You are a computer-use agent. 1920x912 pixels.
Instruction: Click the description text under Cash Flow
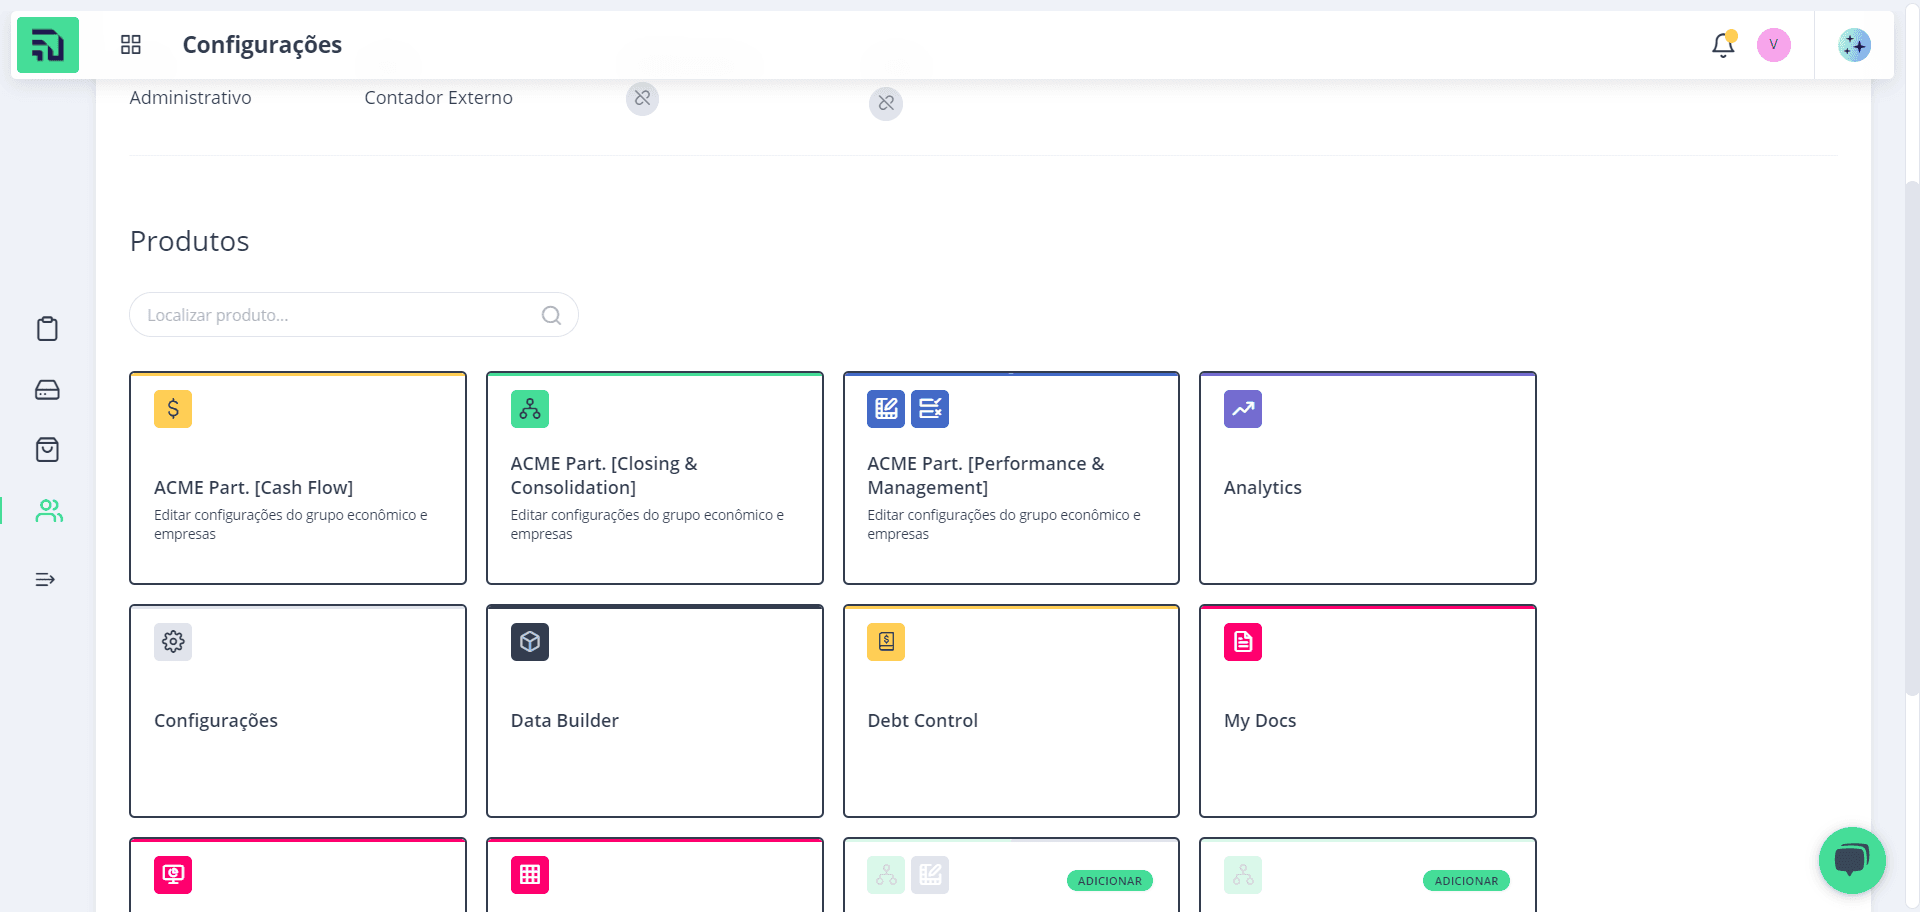click(x=291, y=525)
